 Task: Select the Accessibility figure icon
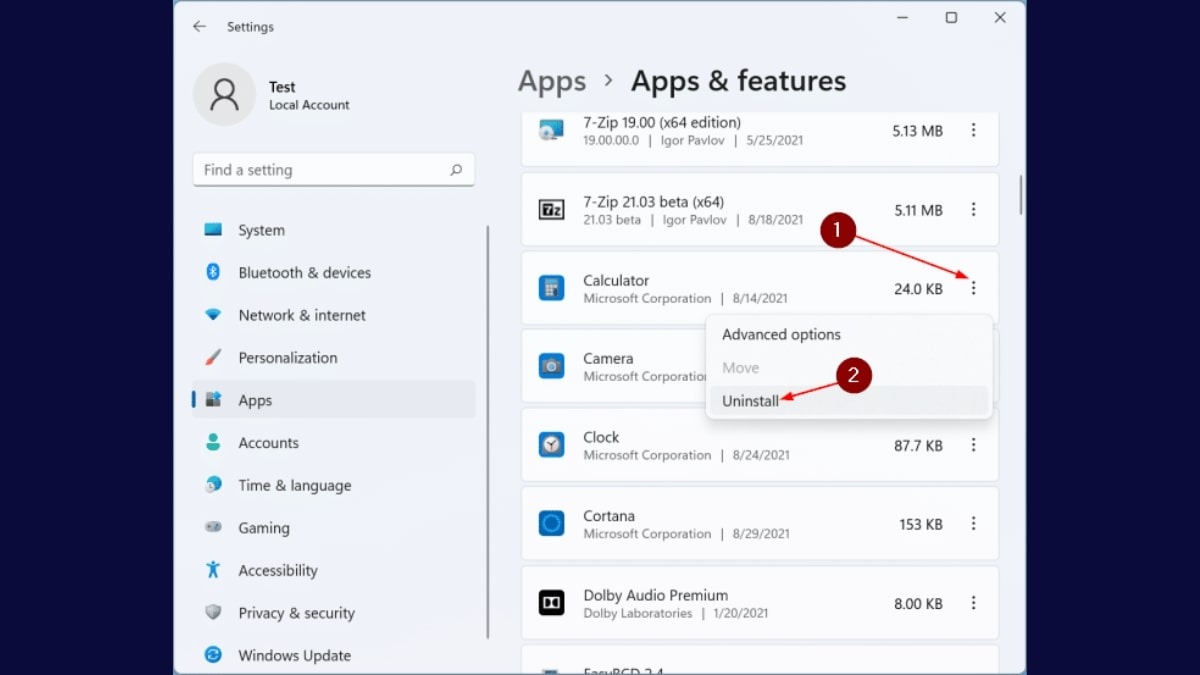point(213,570)
